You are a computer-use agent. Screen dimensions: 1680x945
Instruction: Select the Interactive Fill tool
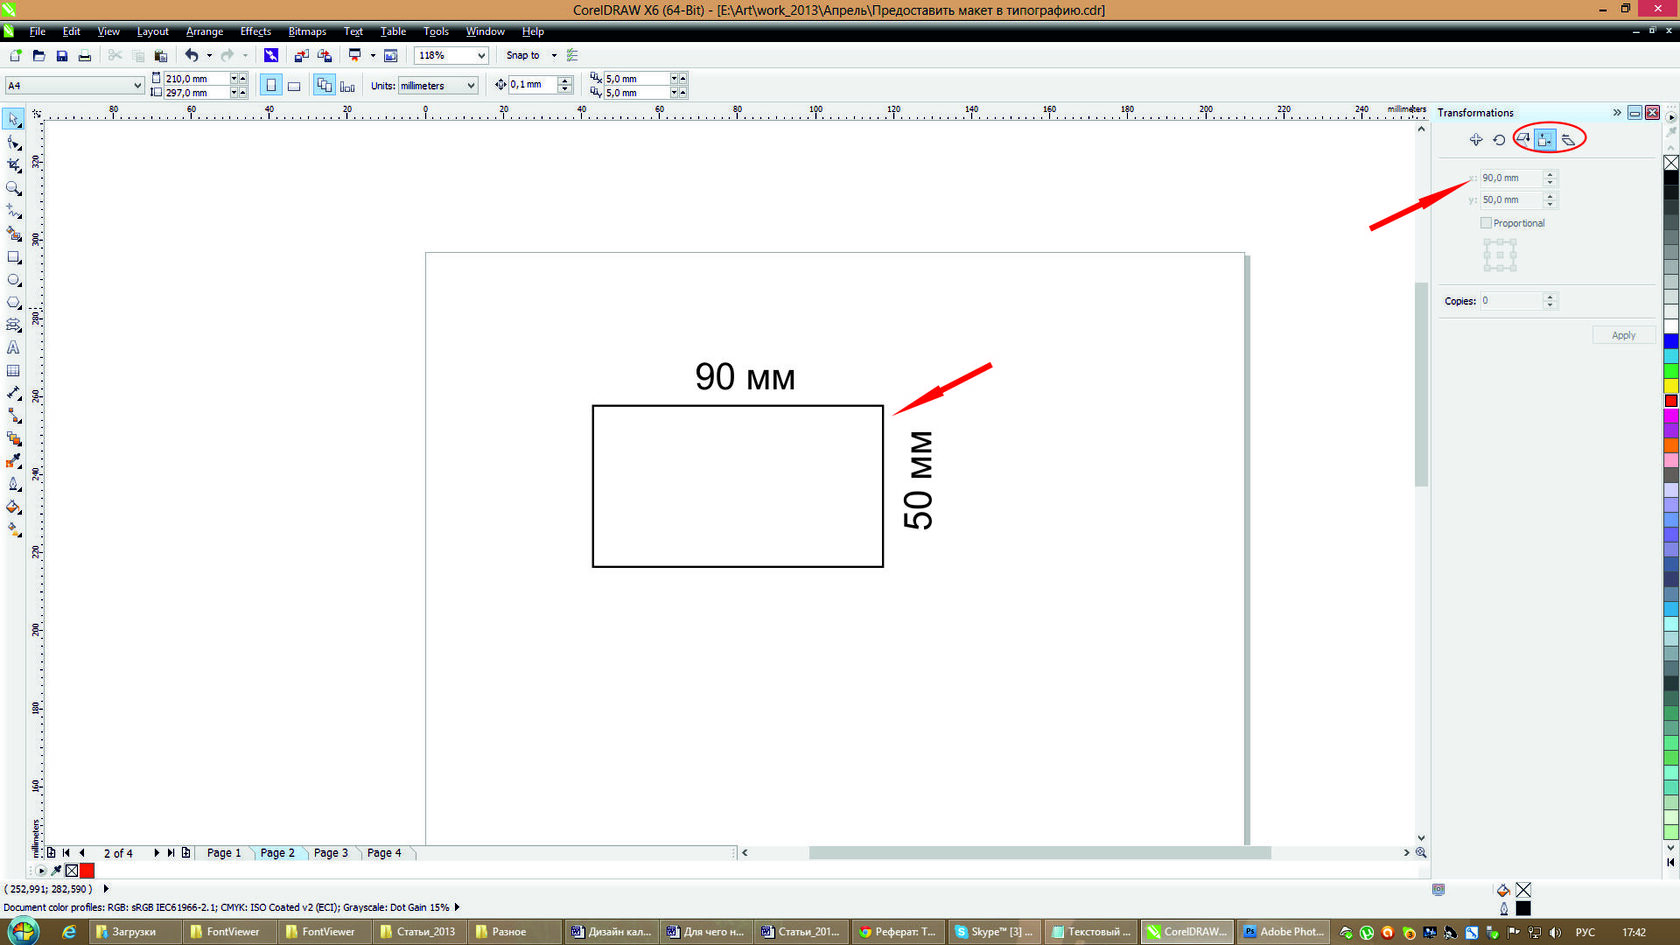(x=14, y=530)
